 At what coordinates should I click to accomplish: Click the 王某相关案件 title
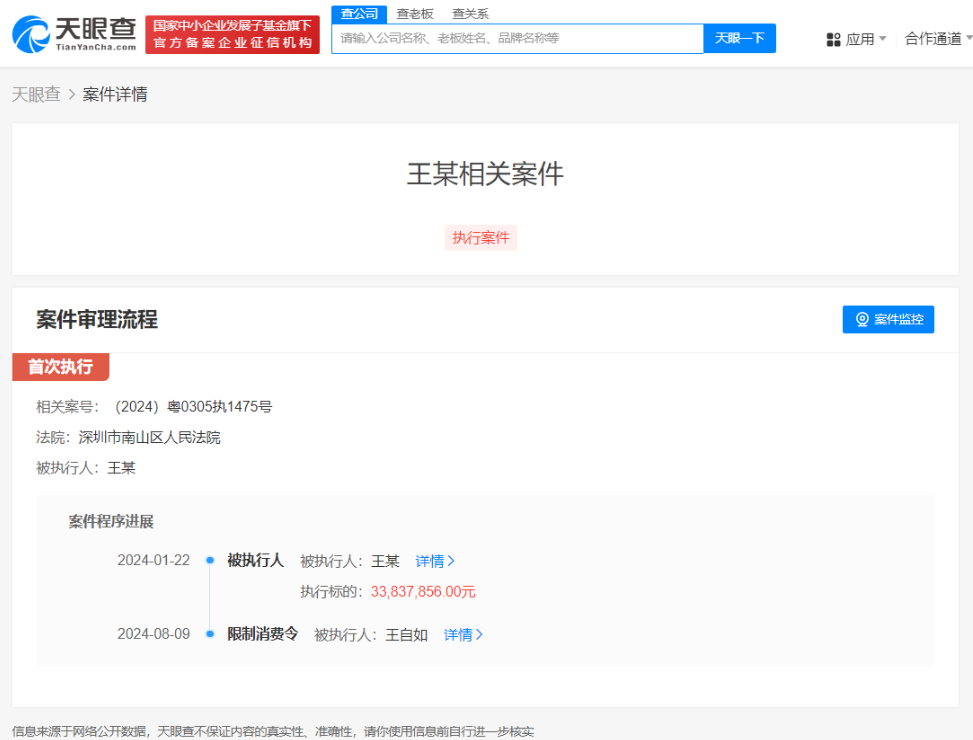pyautogui.click(x=485, y=174)
